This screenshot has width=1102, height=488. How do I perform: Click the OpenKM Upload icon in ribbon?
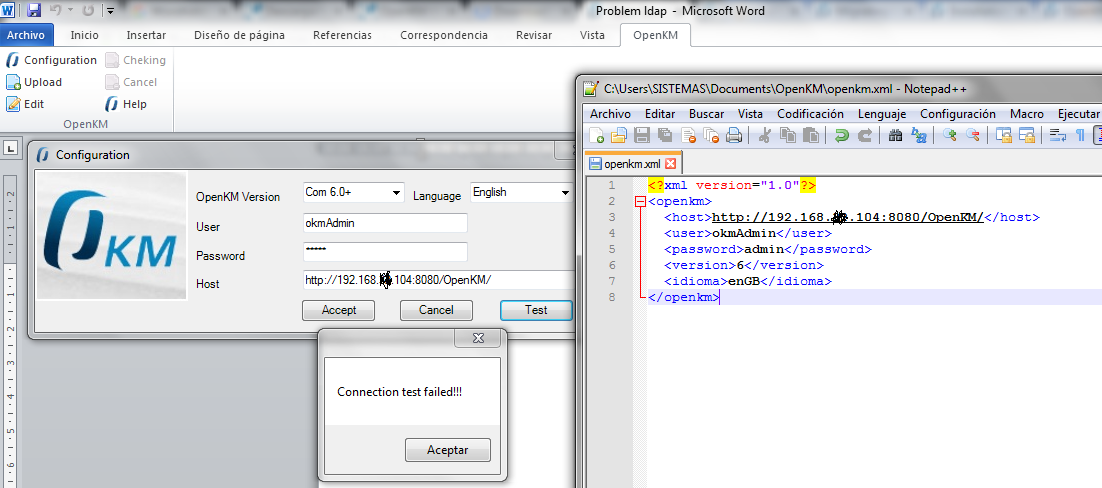pos(13,82)
